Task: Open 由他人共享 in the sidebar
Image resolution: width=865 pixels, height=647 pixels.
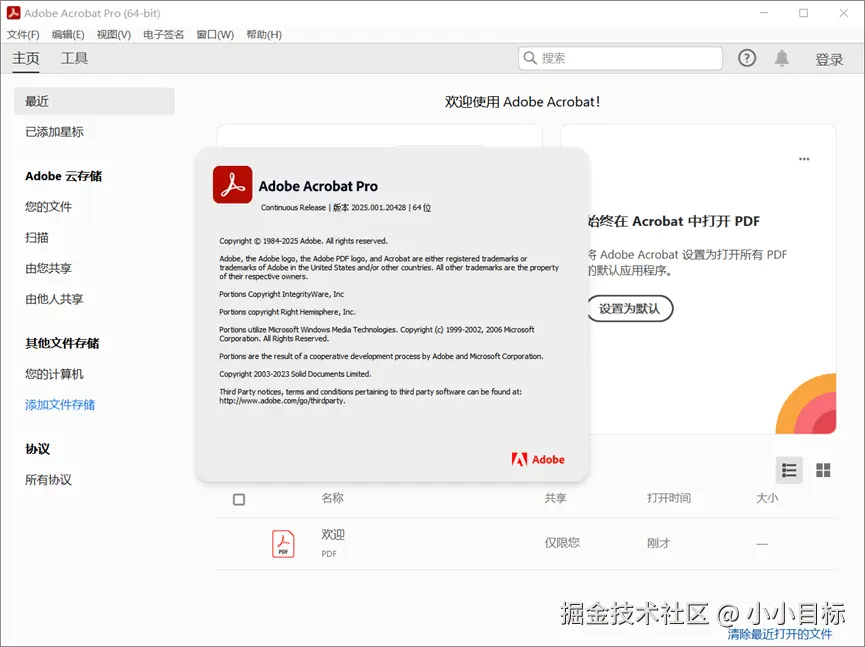Action: tap(54, 299)
